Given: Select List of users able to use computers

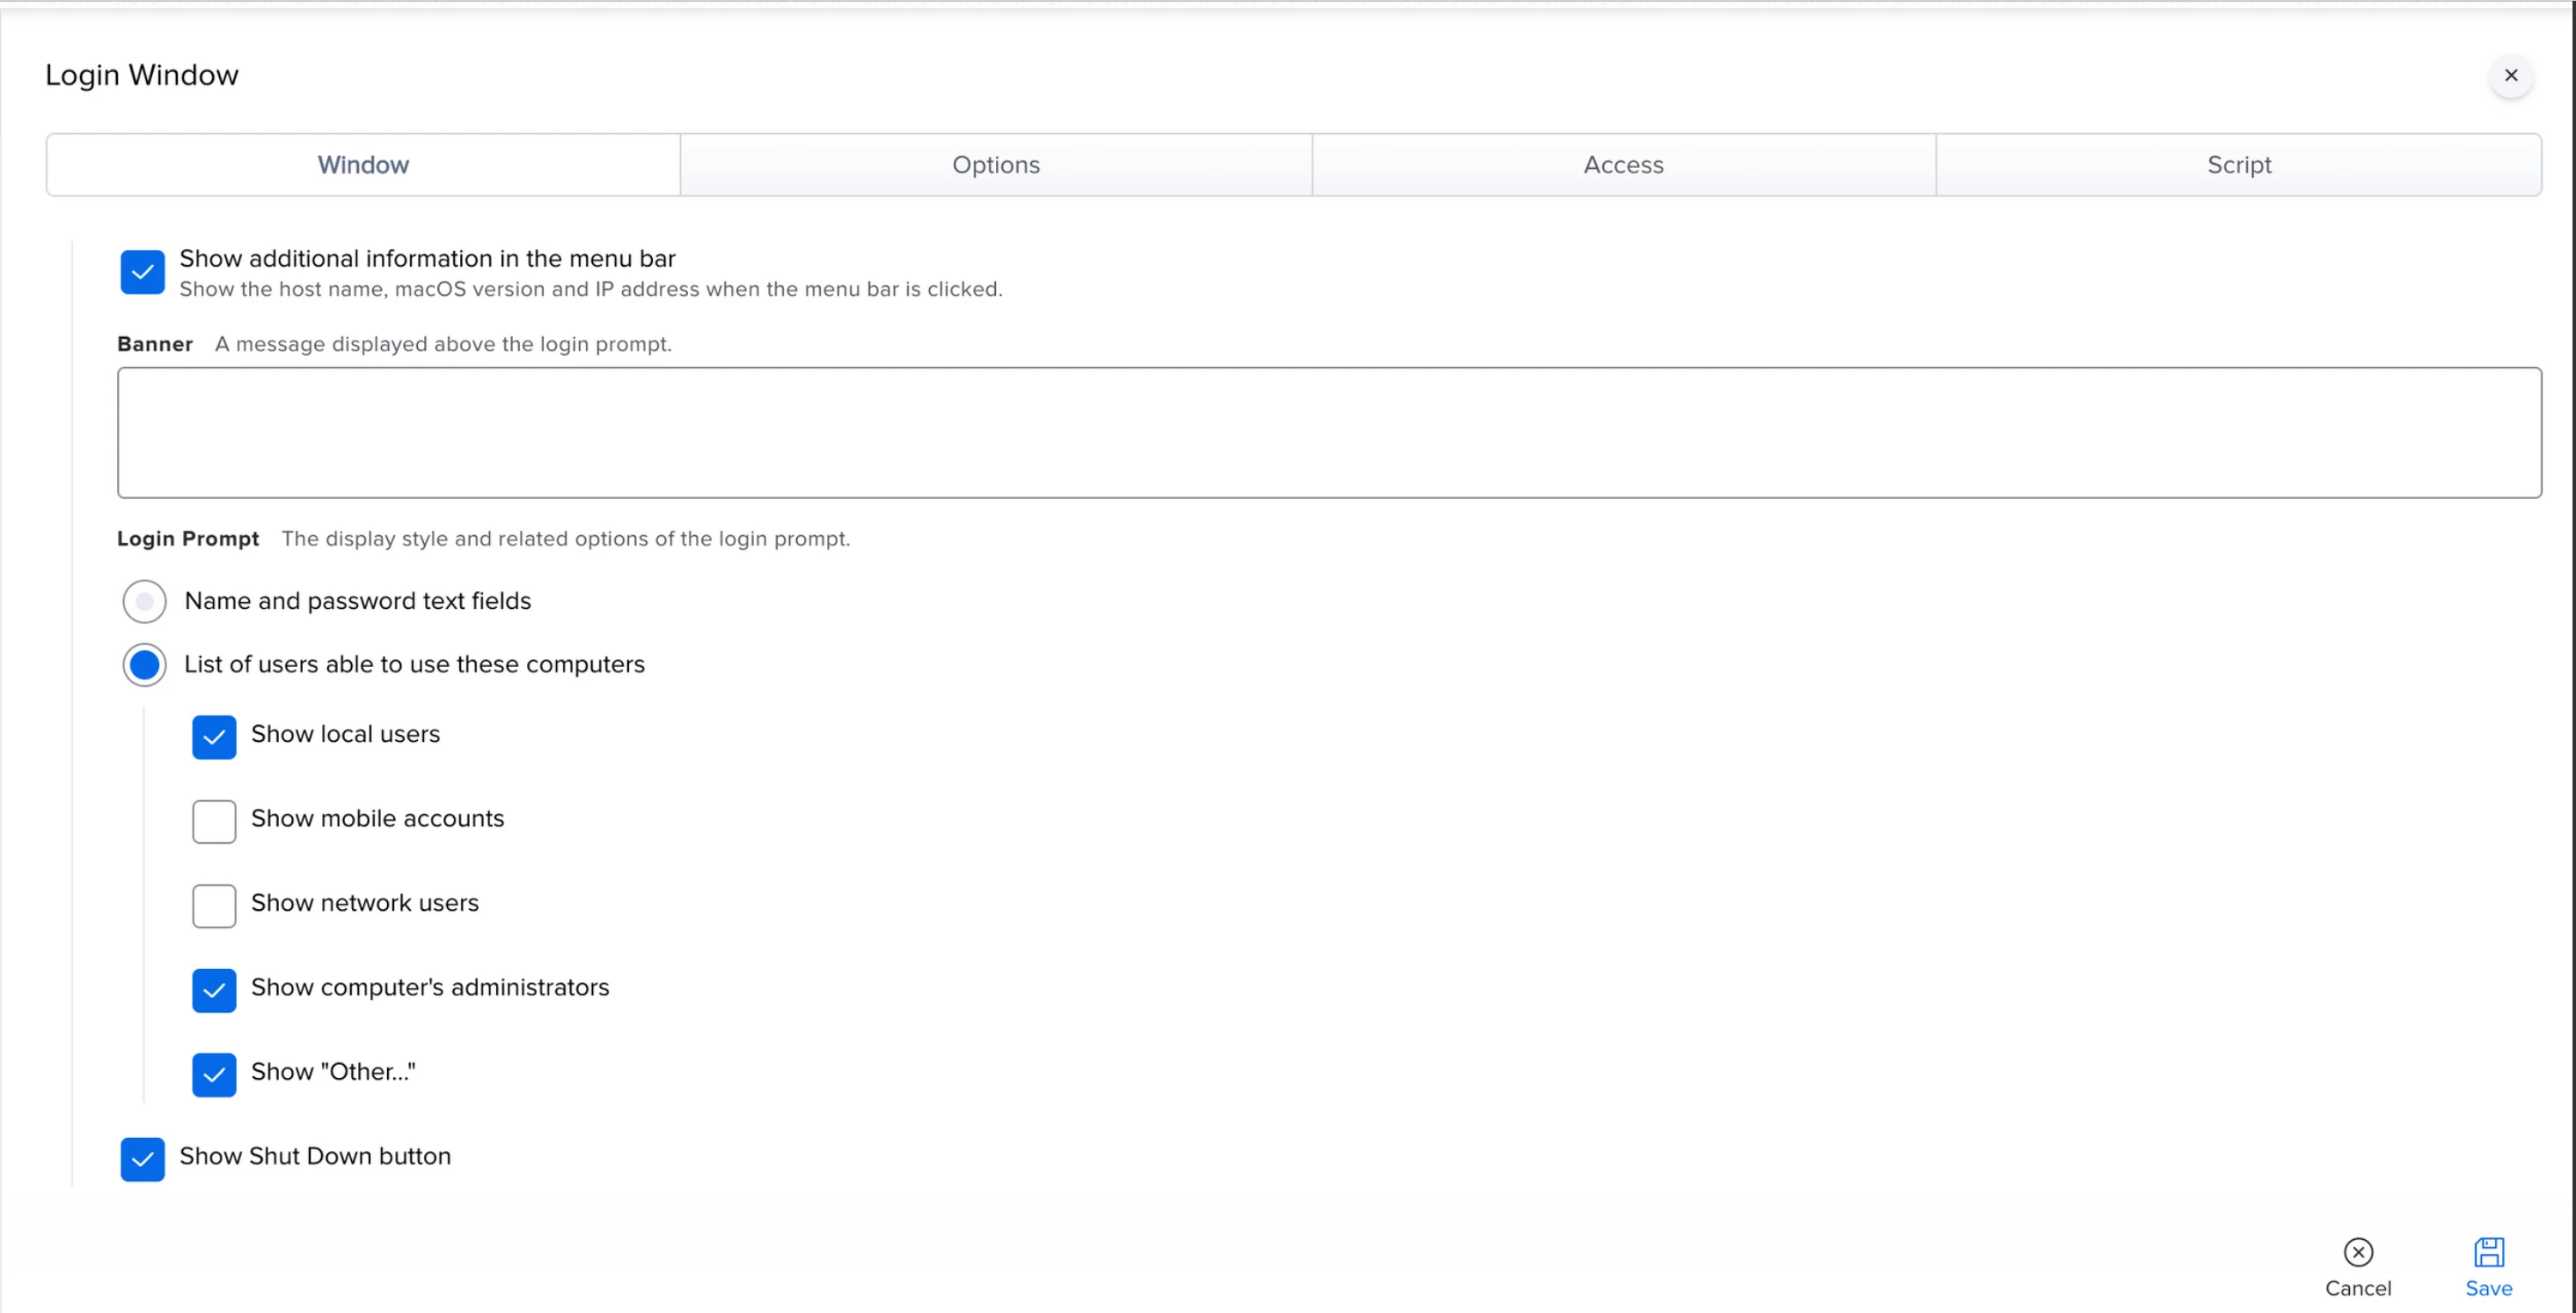Looking at the screenshot, I should (144, 665).
